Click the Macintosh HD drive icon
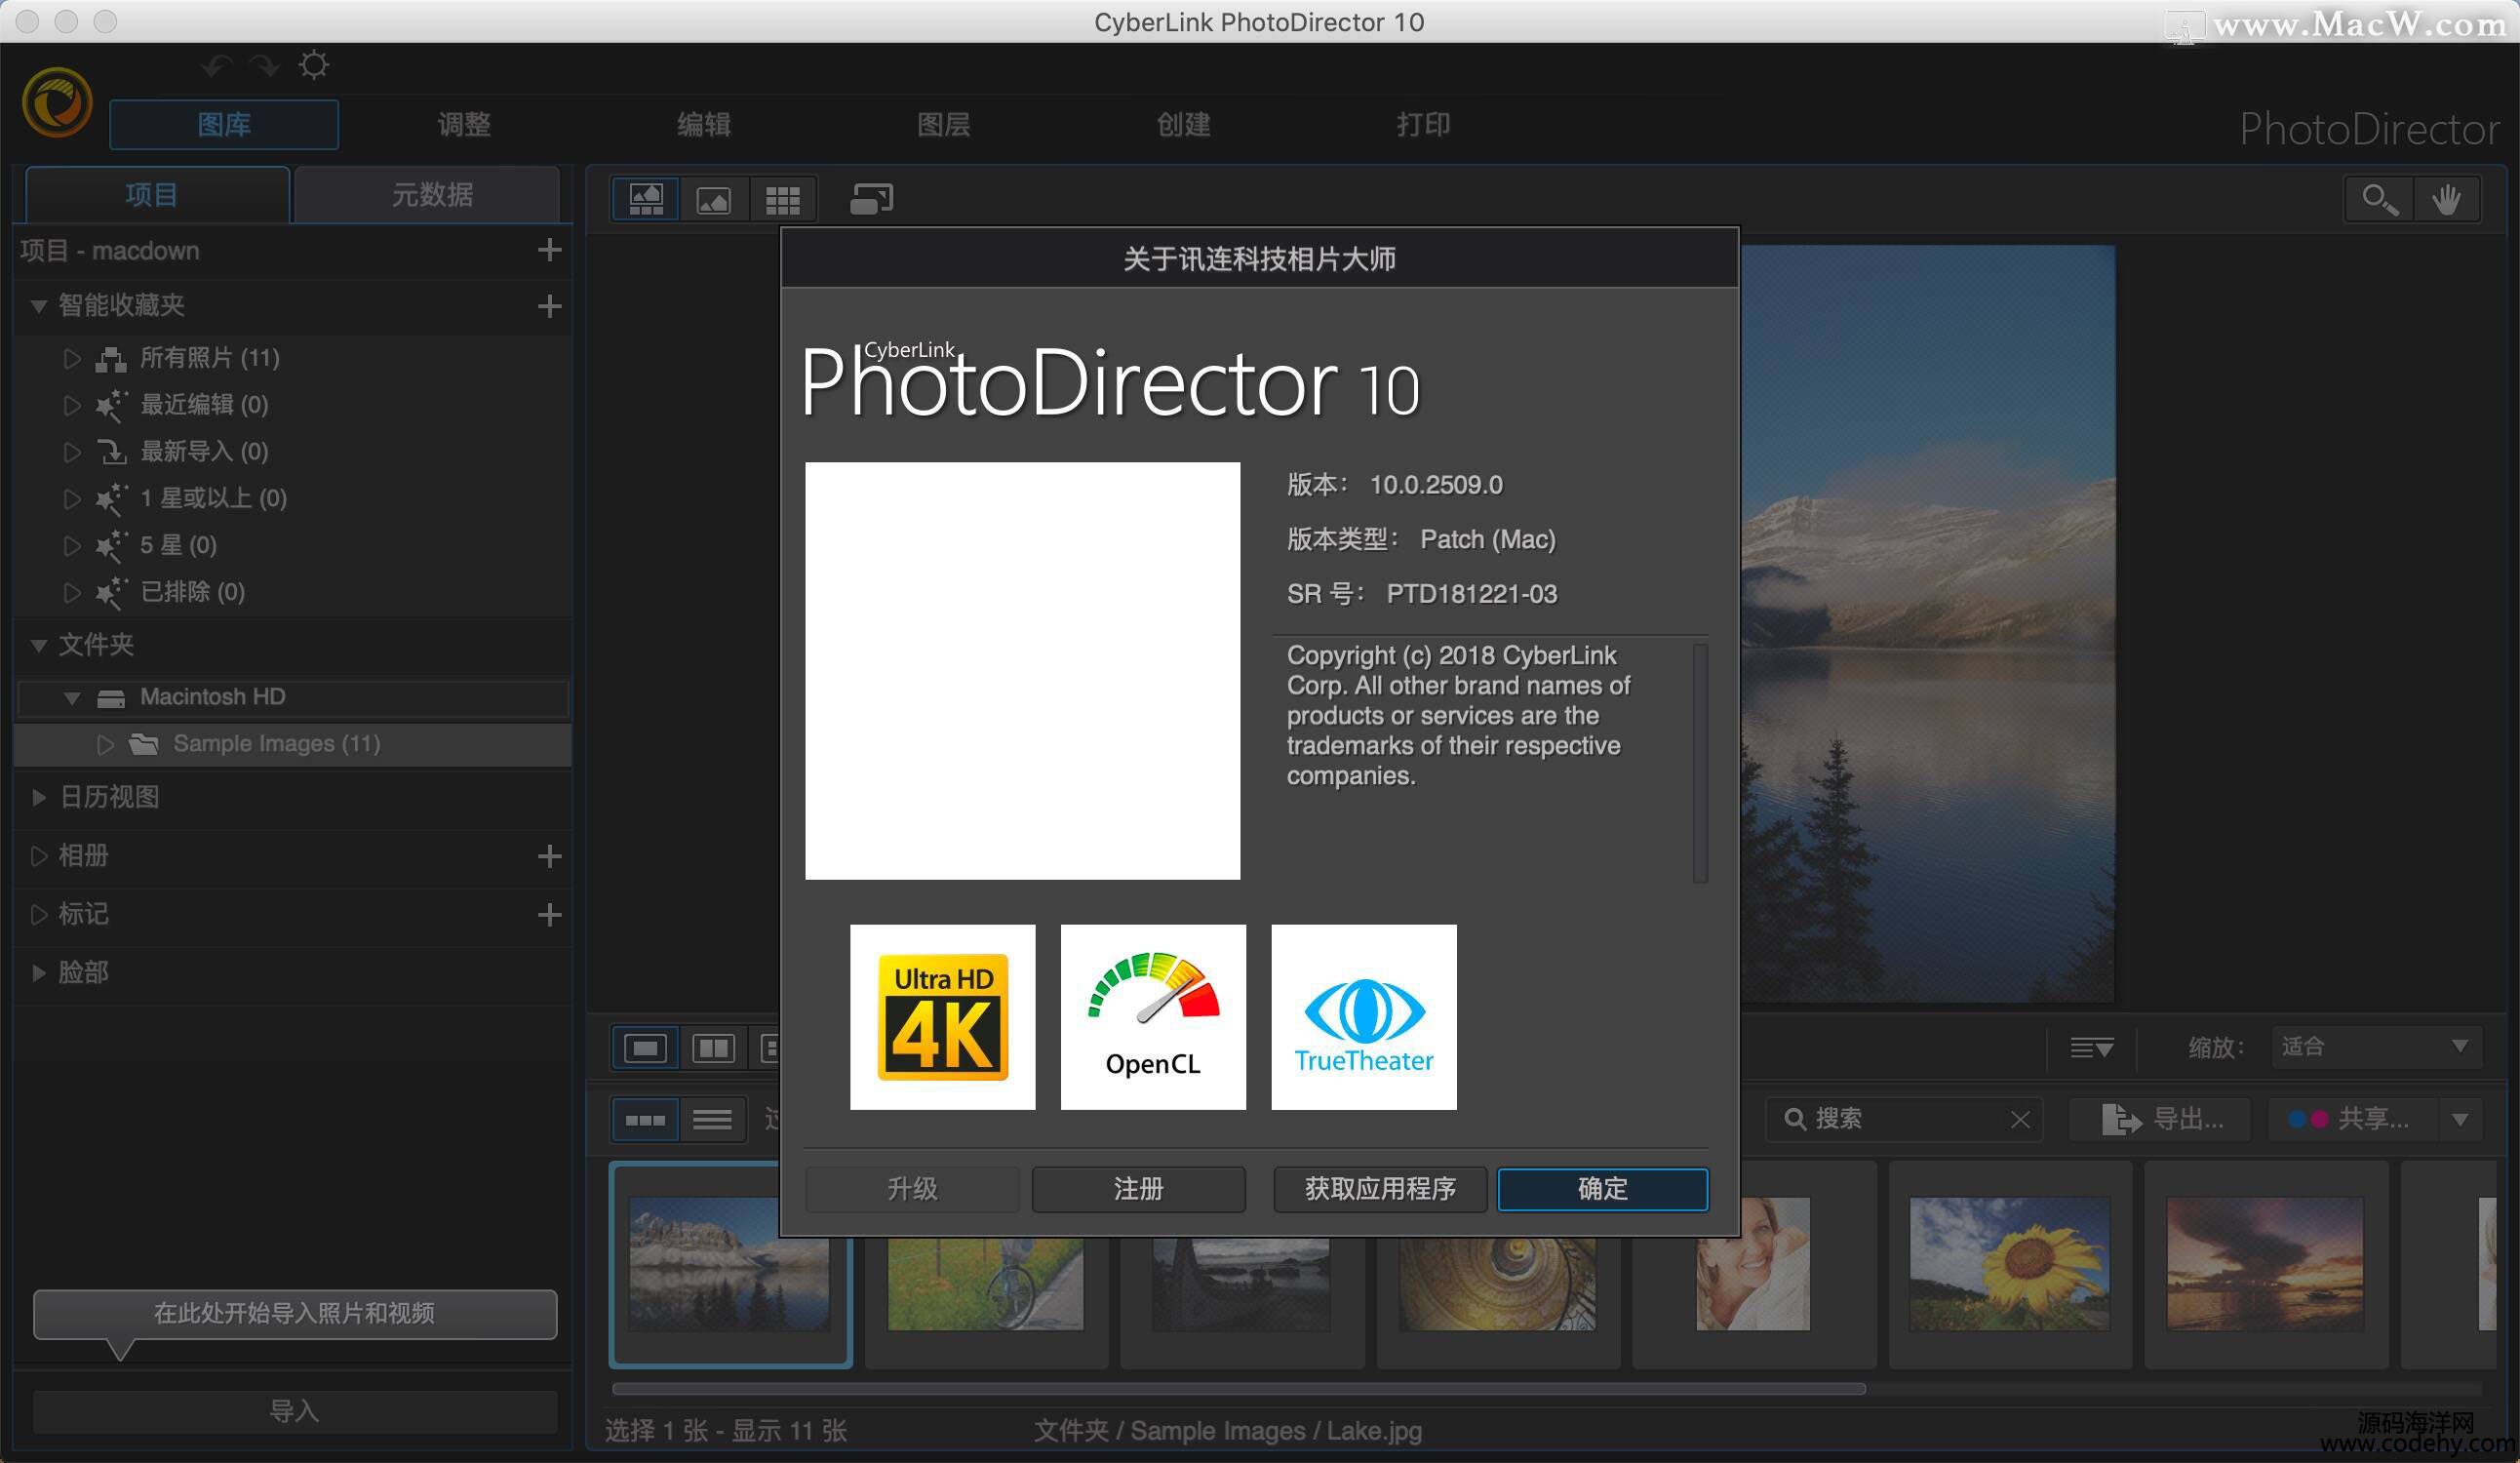Screen dimensions: 2520x1463 (x=111, y=698)
